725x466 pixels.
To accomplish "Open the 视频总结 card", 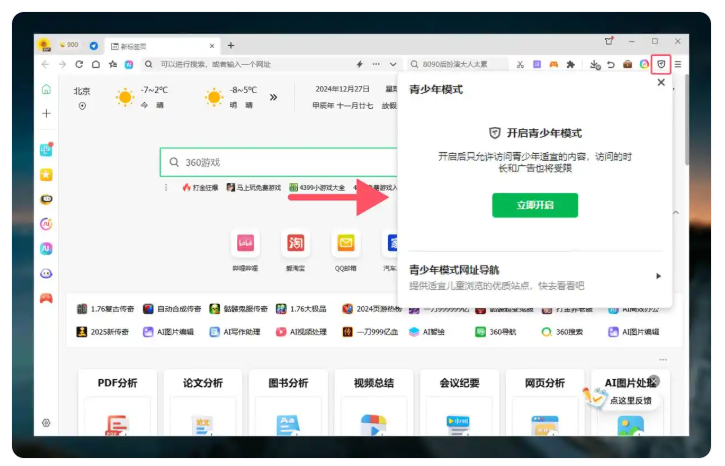I will 374,402.
